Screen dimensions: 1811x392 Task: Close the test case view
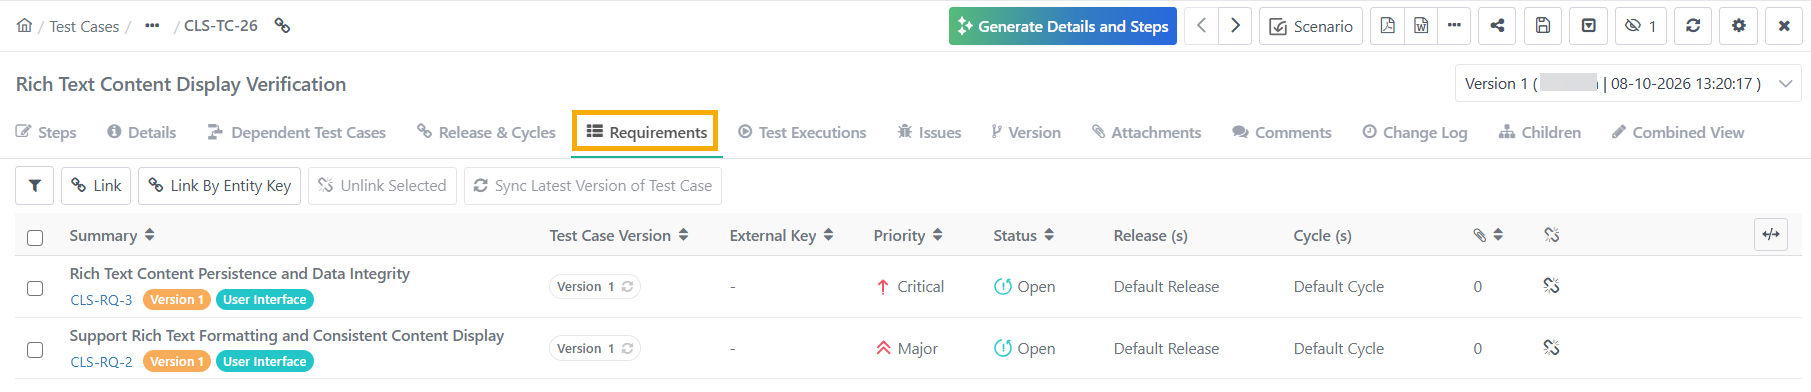(x=1784, y=26)
